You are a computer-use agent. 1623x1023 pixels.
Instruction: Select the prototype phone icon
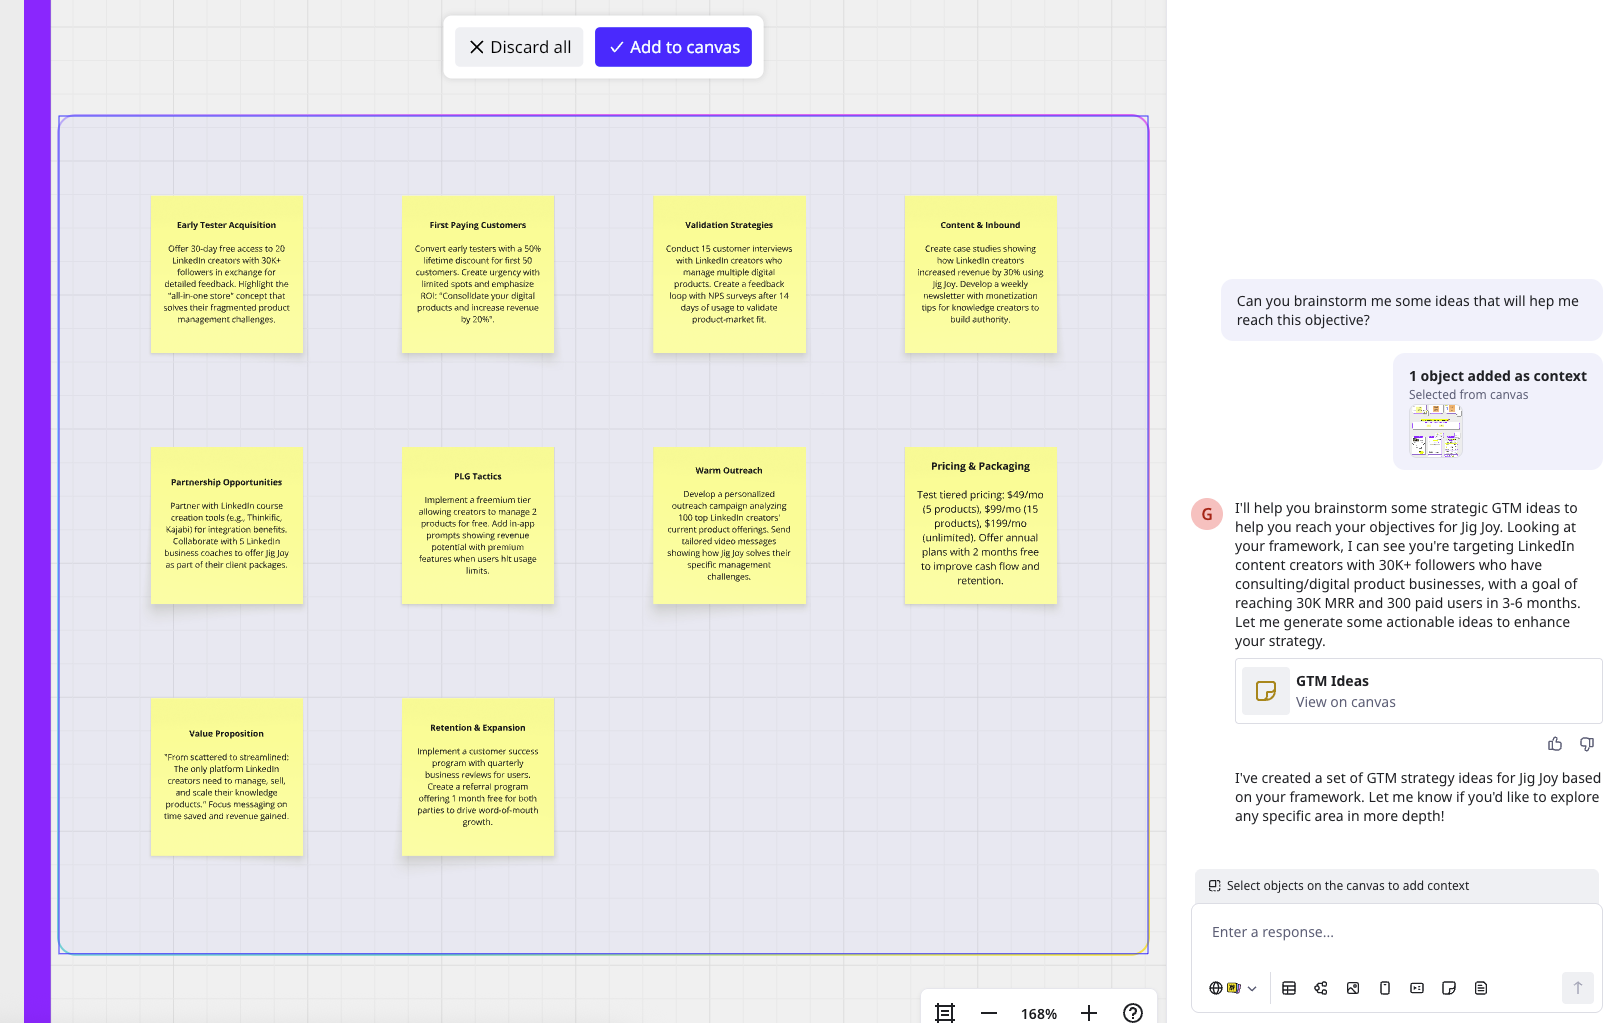click(1385, 988)
